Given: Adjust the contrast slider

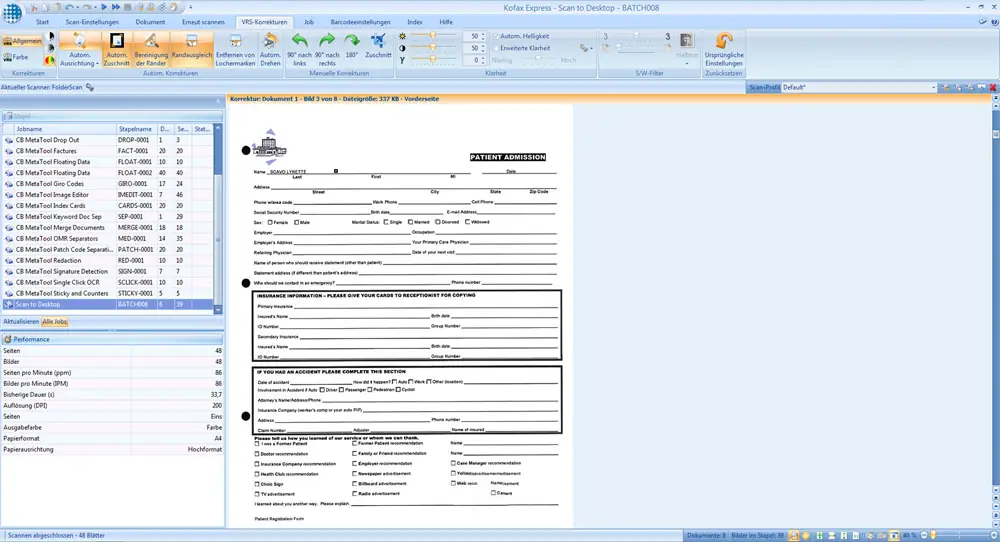Looking at the screenshot, I should click(x=433, y=48).
